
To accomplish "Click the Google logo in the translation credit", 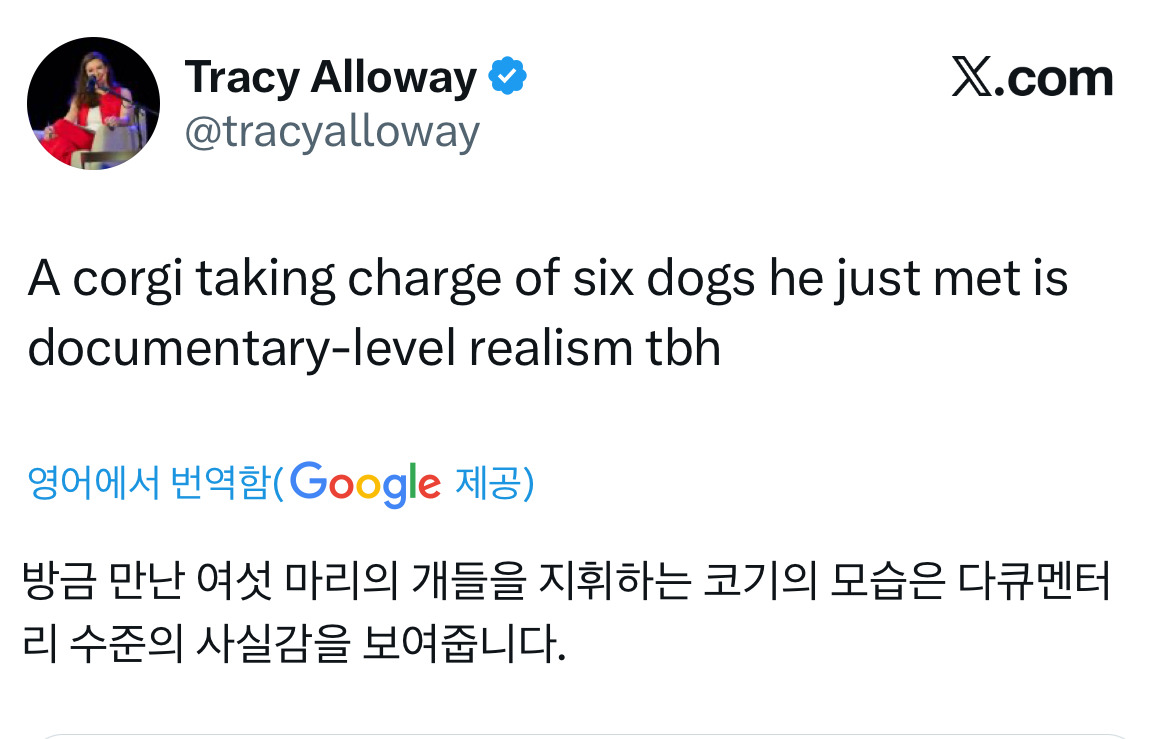I will tap(366, 483).
